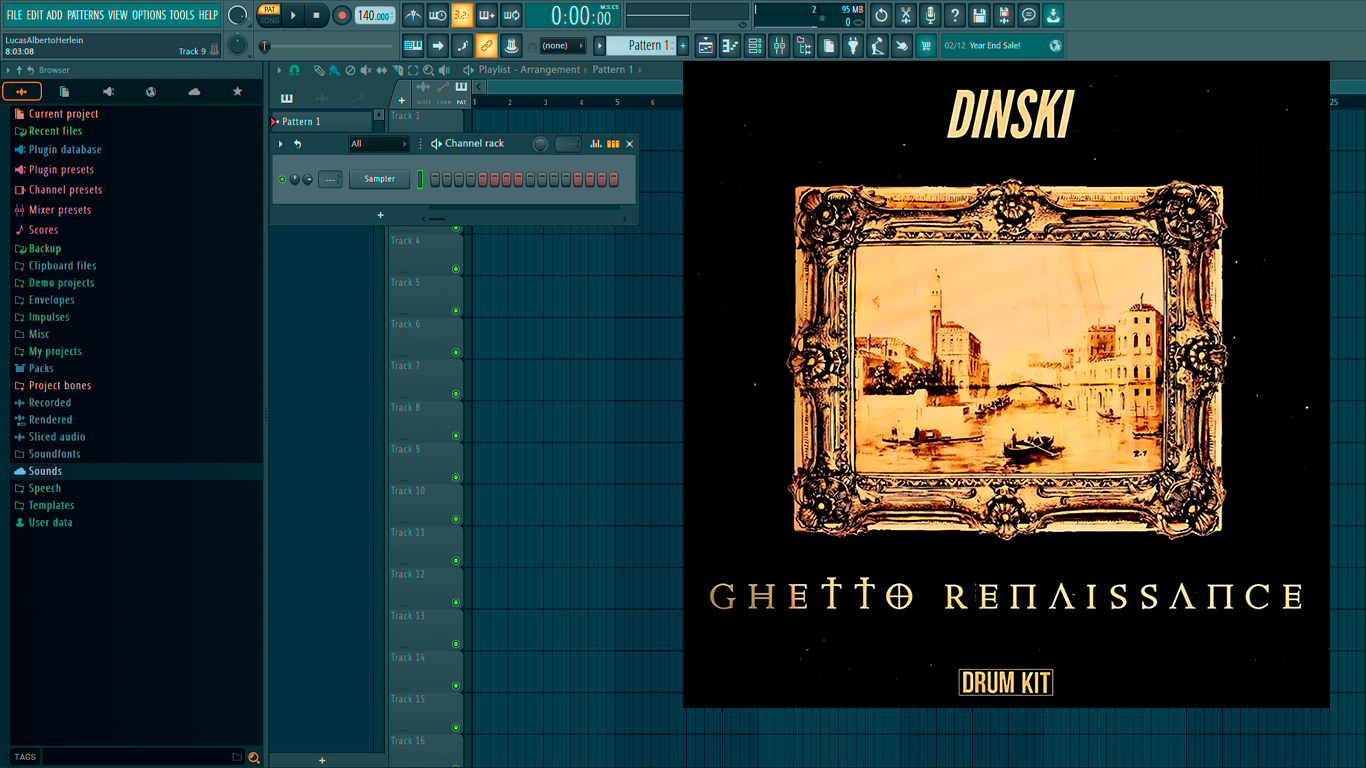Open the ADD menu
1366x768 pixels.
54,15
